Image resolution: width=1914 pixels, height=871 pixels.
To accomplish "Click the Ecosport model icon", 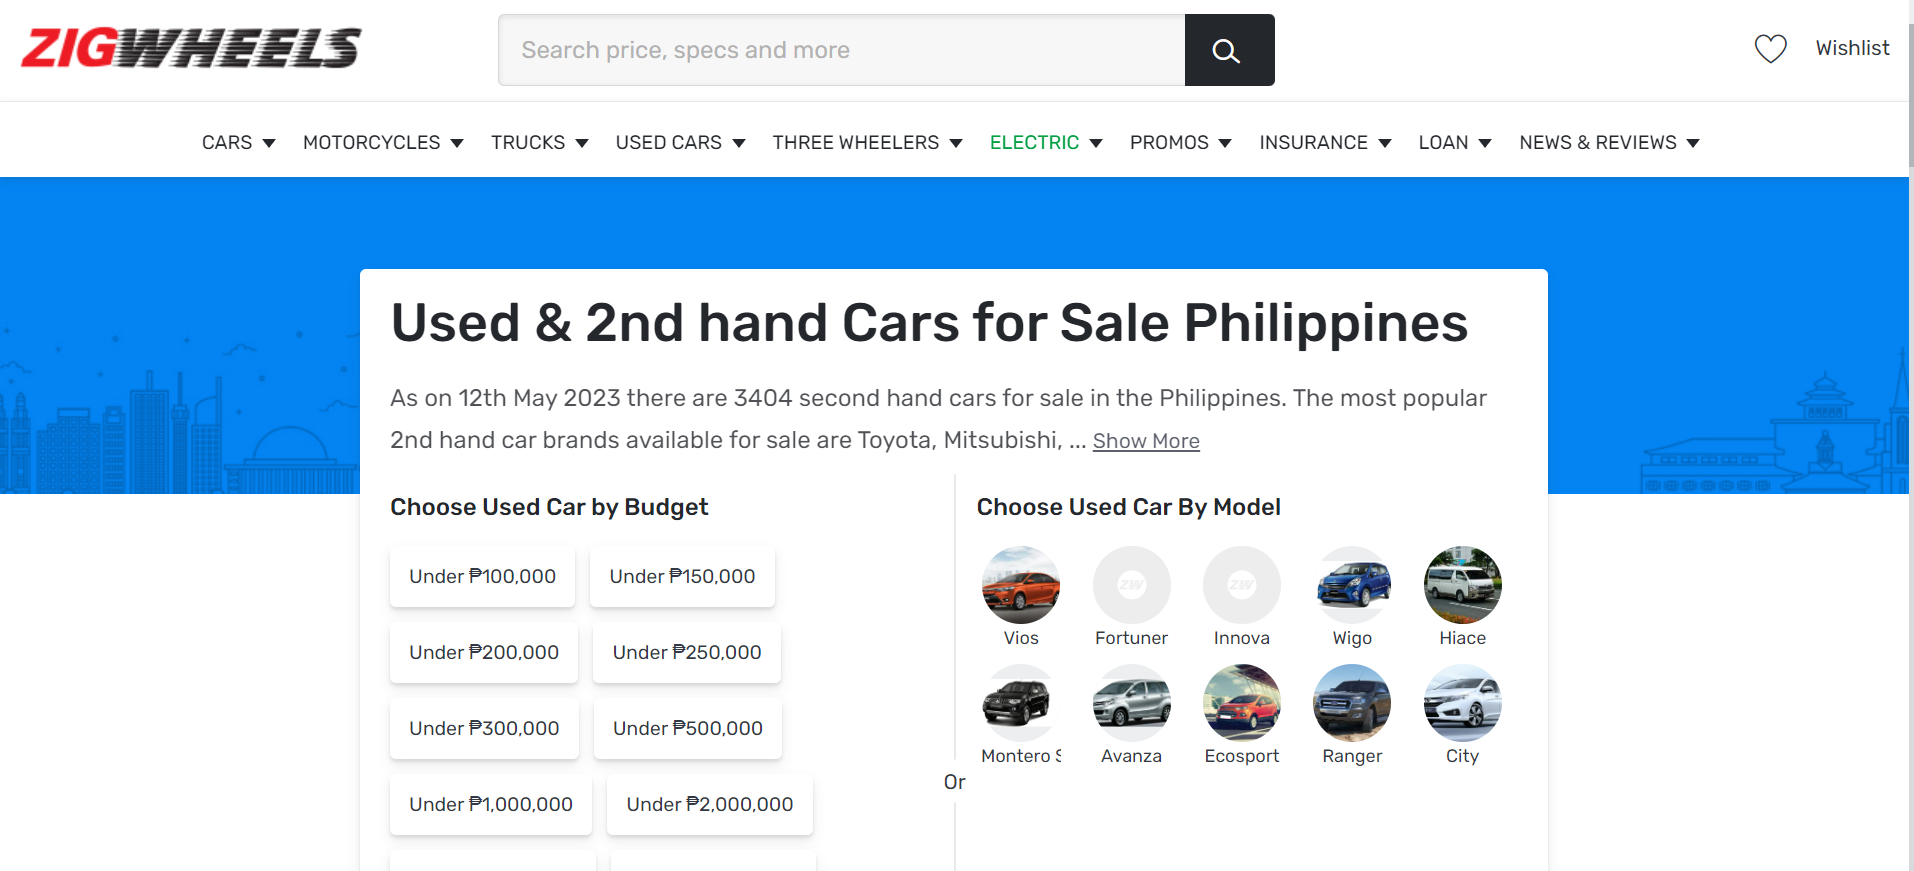I will [1242, 703].
